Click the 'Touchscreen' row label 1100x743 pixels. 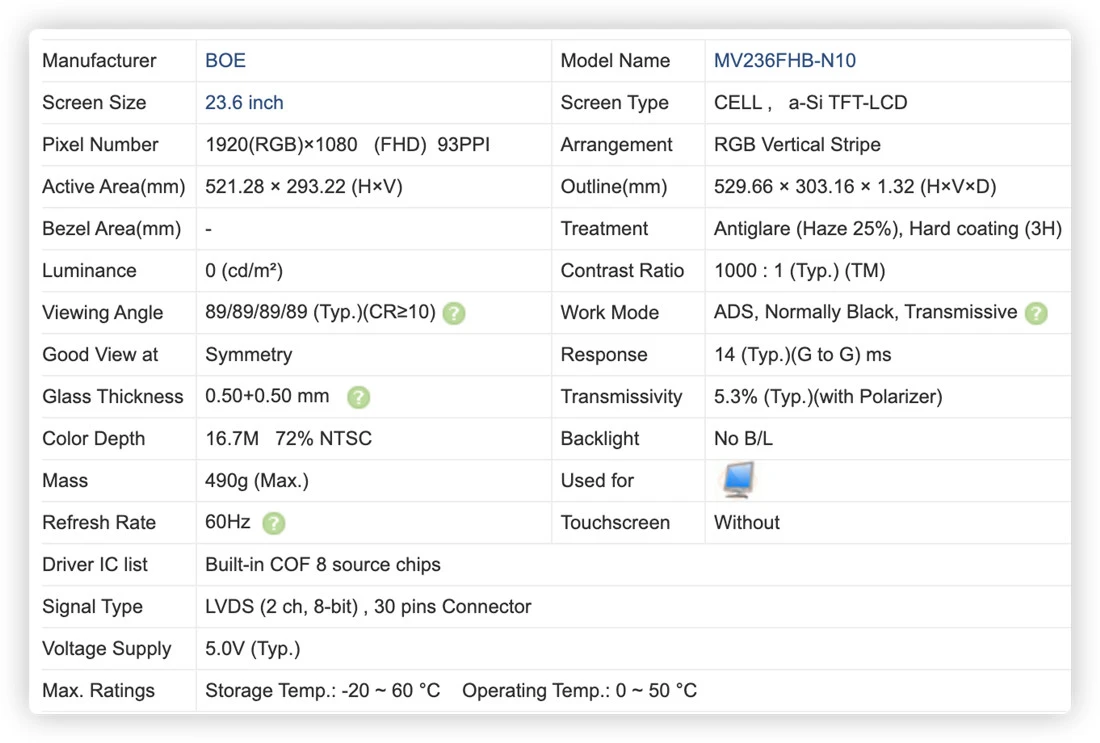(615, 523)
